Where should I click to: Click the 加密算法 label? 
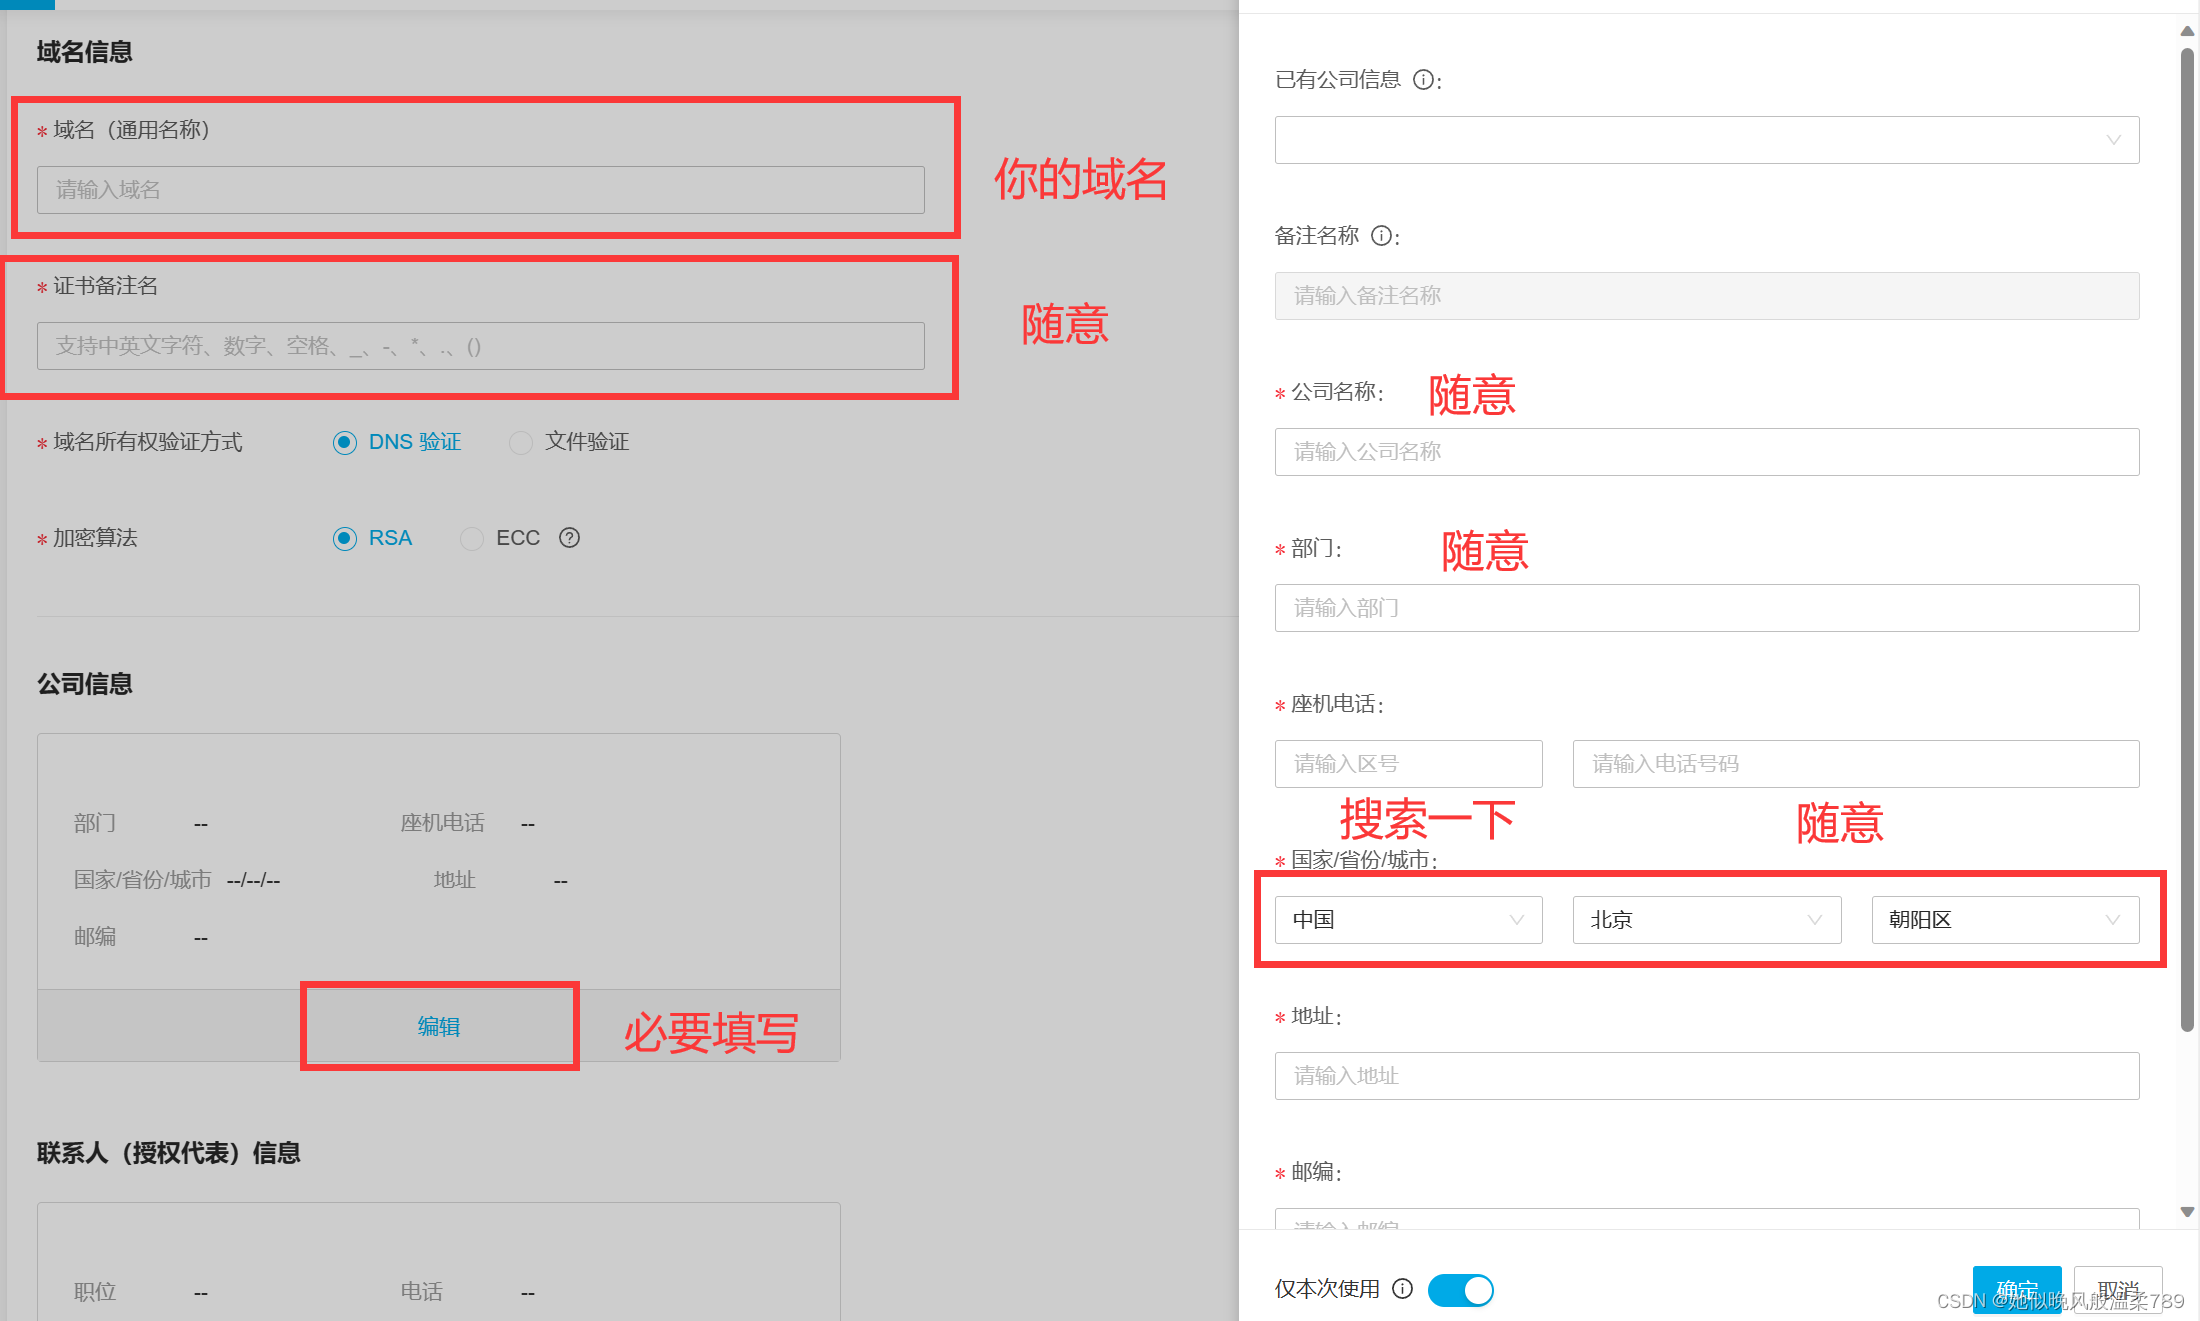(x=95, y=538)
